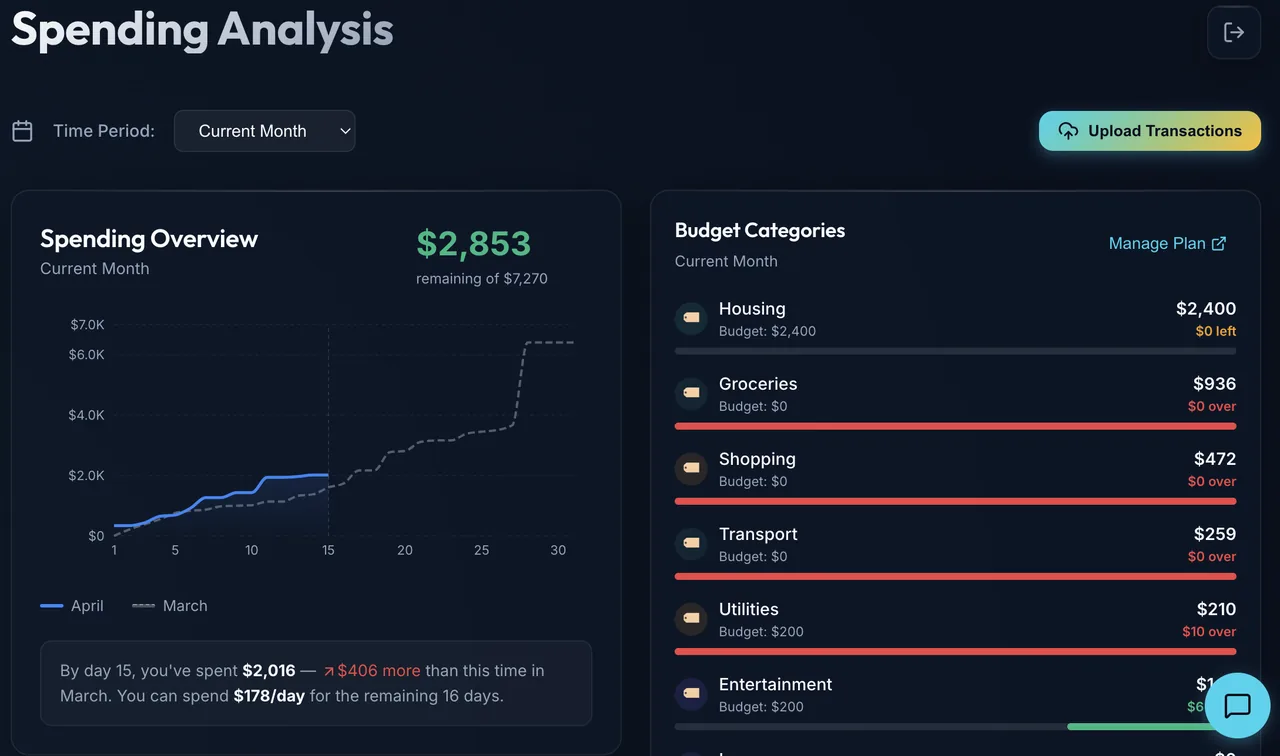
Task: Toggle the April series in chart legend
Action: (x=72, y=606)
